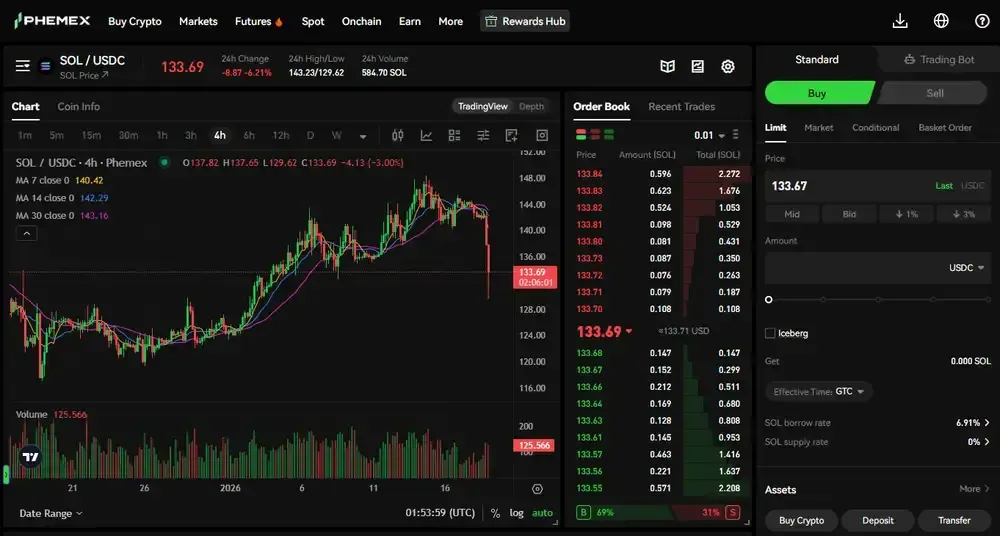Click the Rewards Hub gift icon
The height and width of the screenshot is (536, 1000).
[x=491, y=22]
